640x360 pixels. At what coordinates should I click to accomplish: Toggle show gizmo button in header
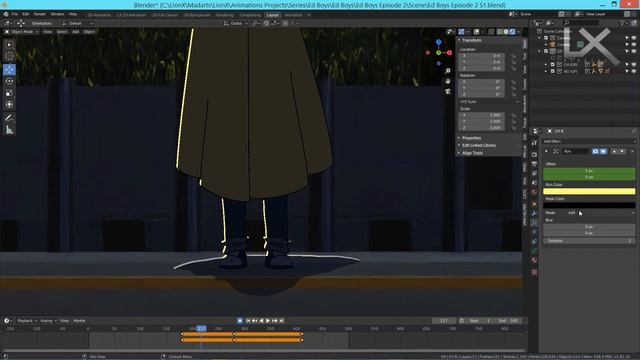[x=461, y=31]
